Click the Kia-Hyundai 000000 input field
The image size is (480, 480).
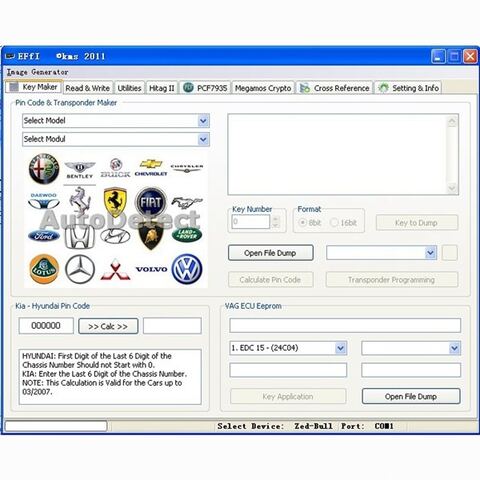pyautogui.click(x=46, y=326)
